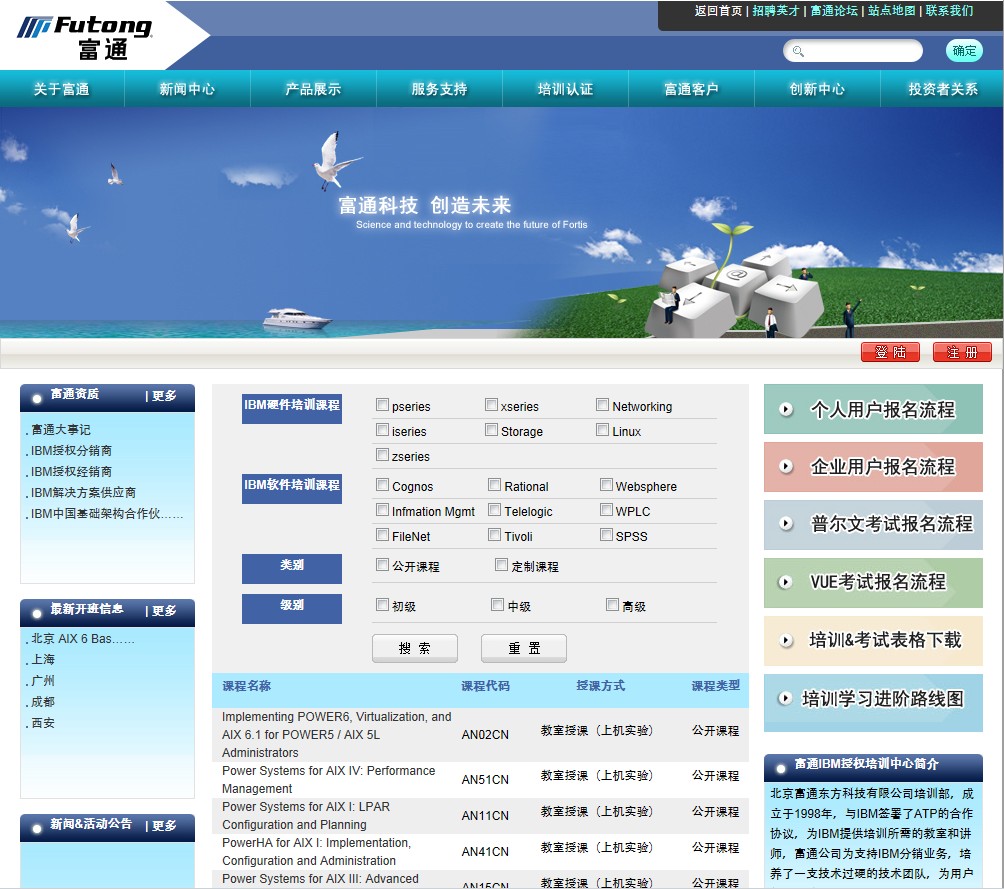Image resolution: width=1004 pixels, height=889 pixels.
Task: Open the 产品展示 menu
Action: tap(313, 89)
